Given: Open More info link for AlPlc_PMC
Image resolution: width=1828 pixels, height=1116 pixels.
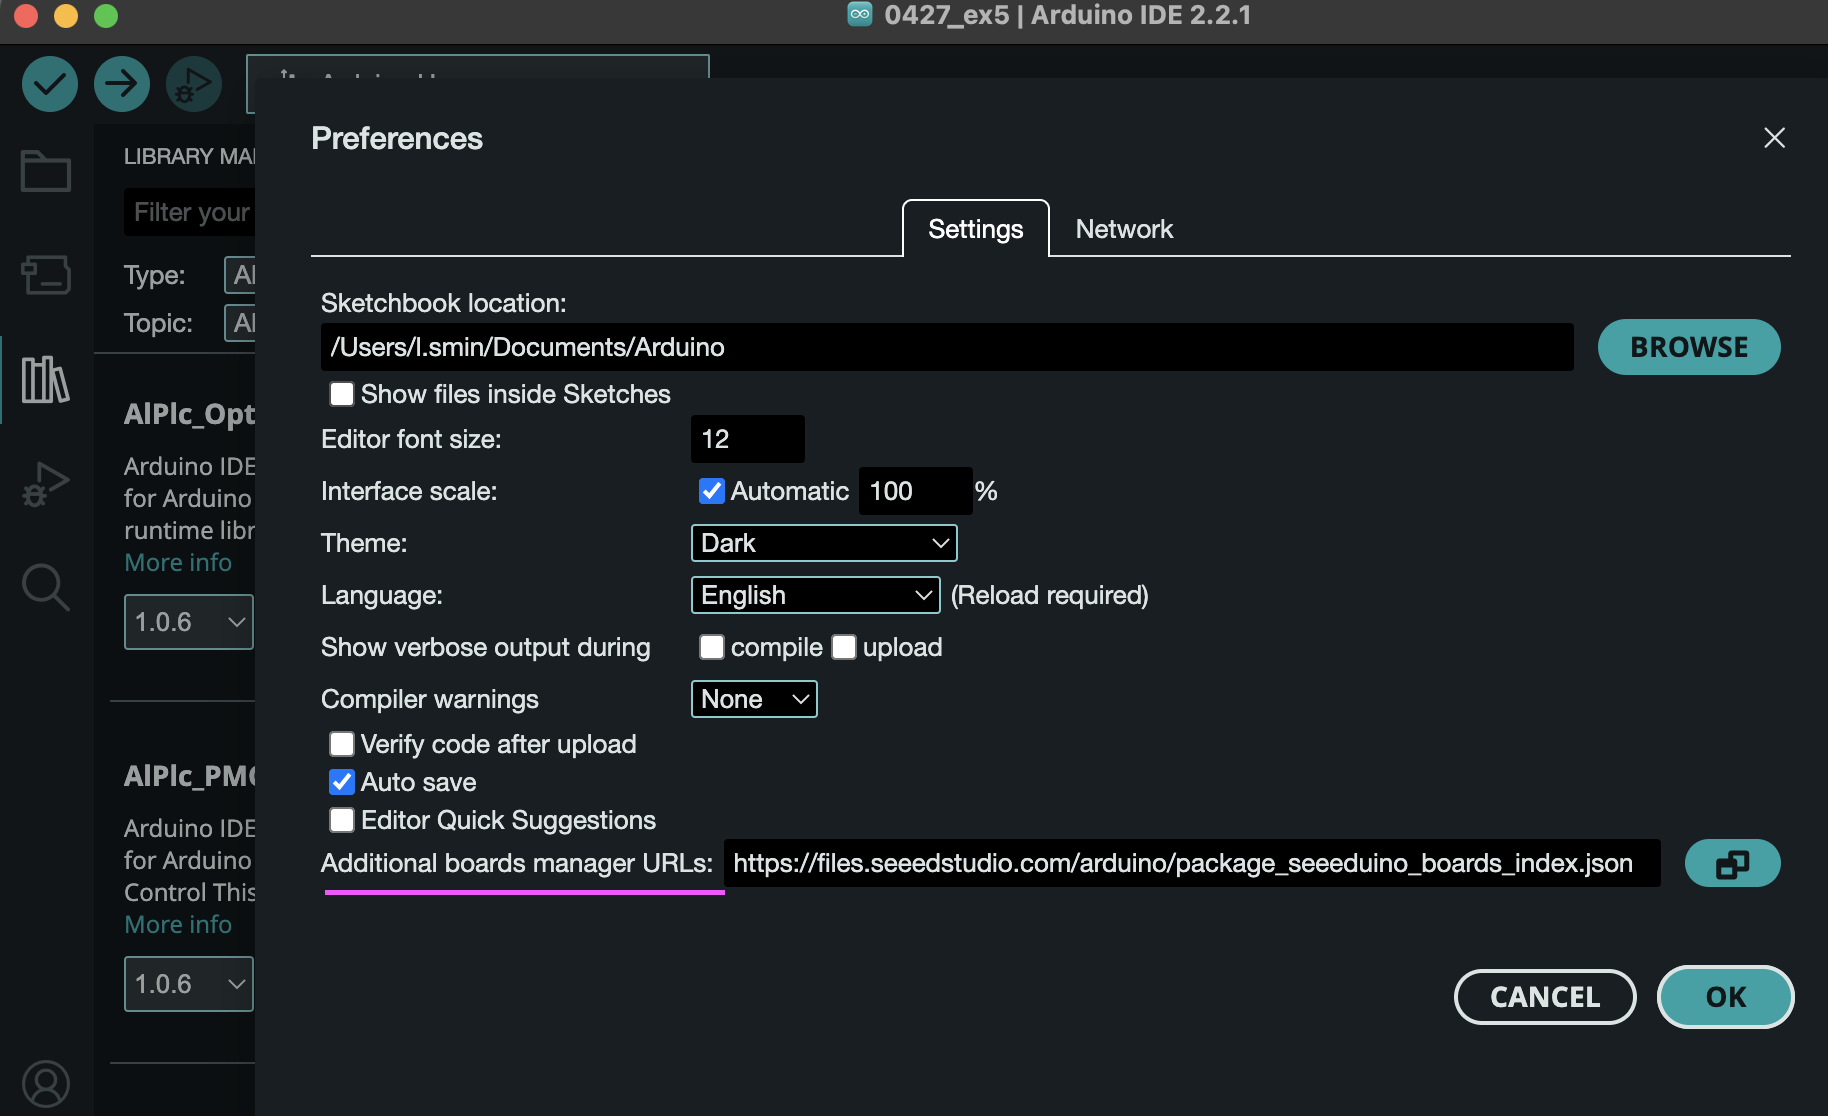Looking at the screenshot, I should [x=178, y=925].
